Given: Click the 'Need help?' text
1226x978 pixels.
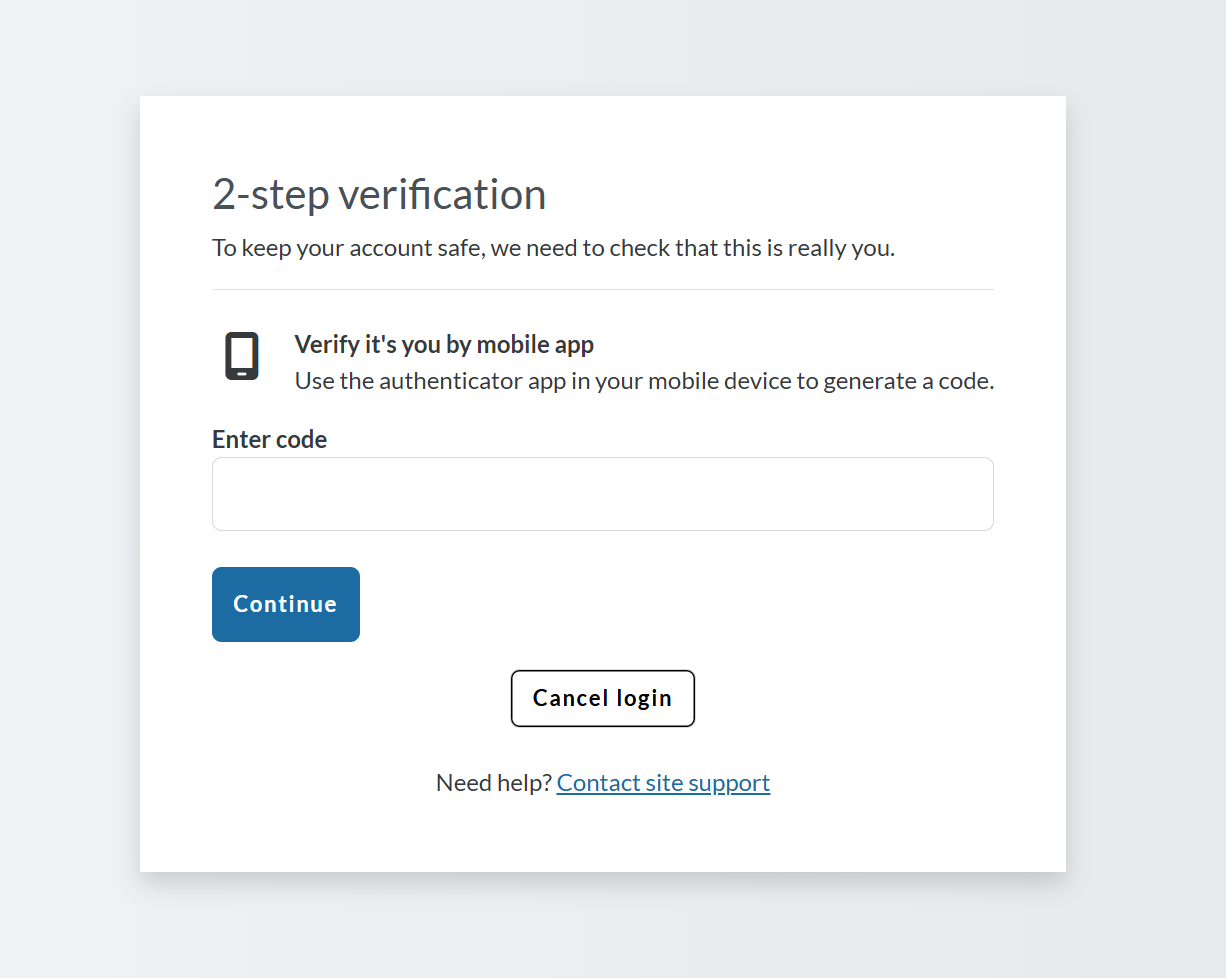Looking at the screenshot, I should (494, 782).
